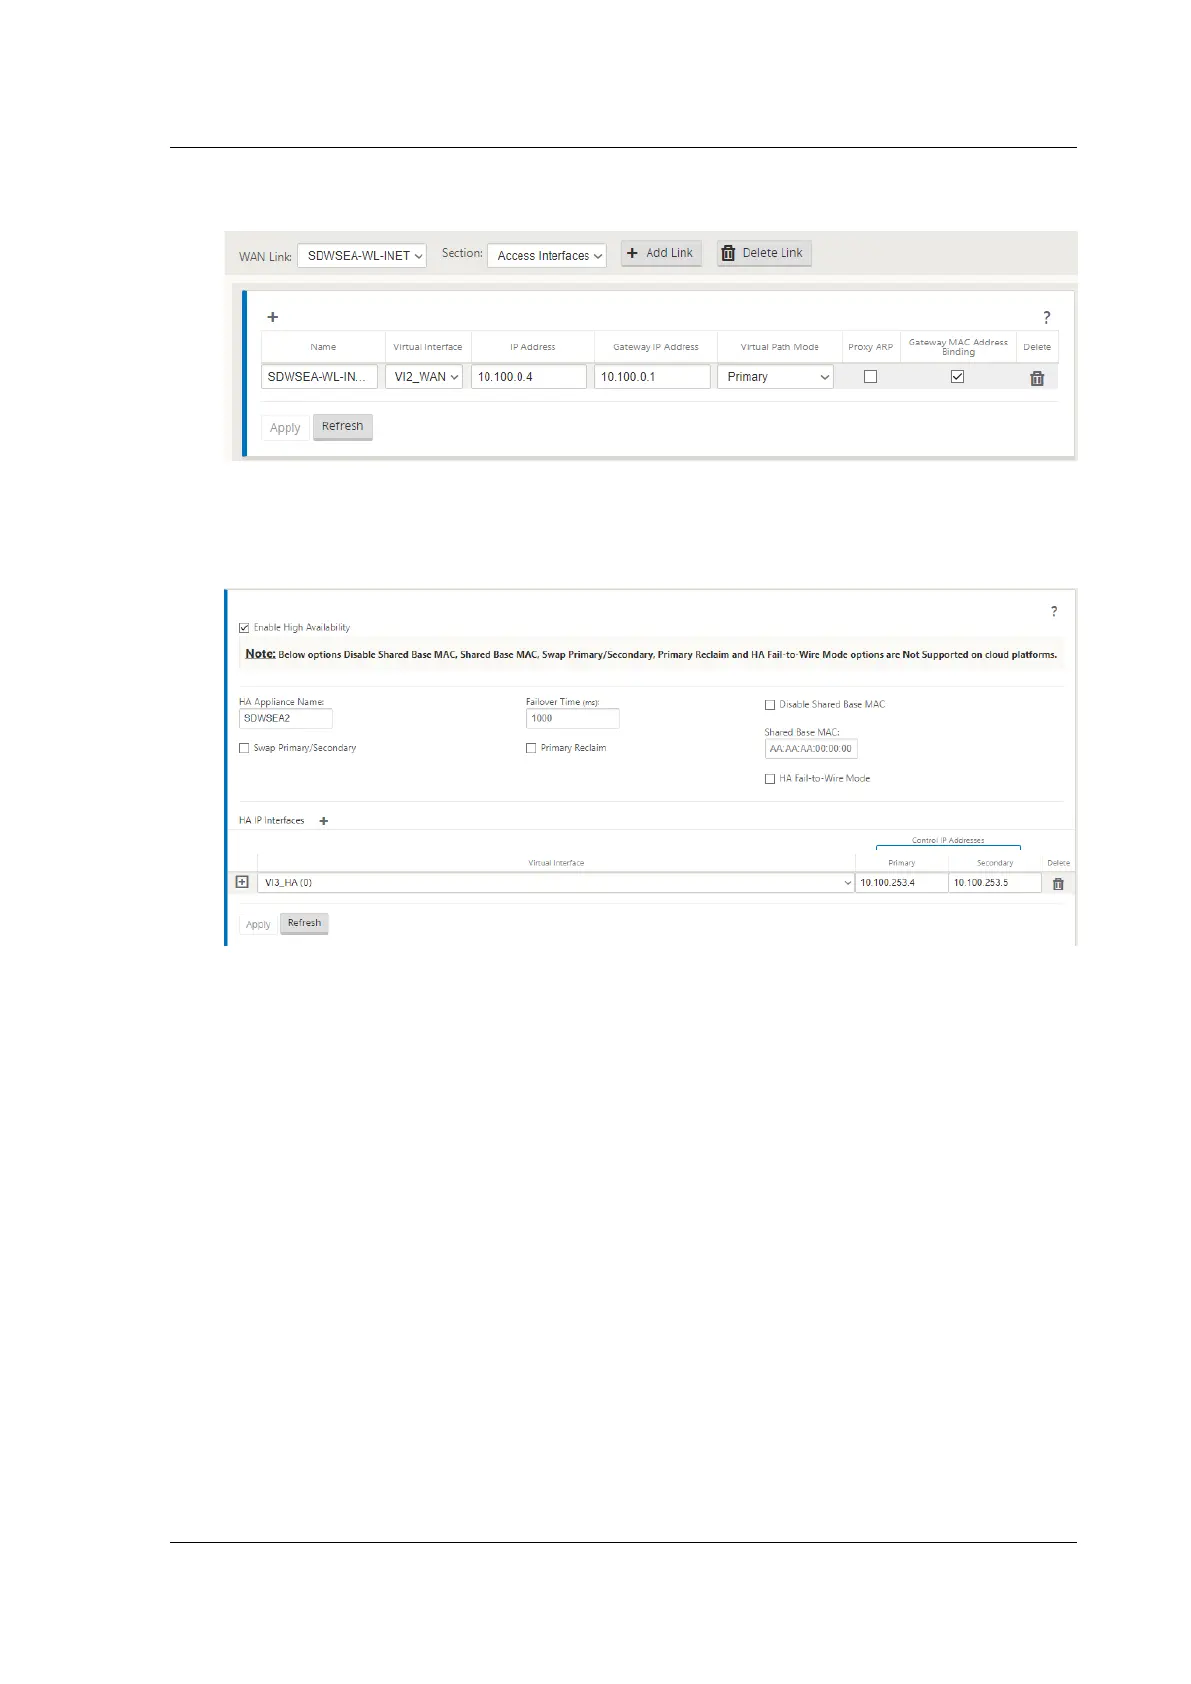Edit the access interface Name field
Screen dimensions: 1191x1684
(x=320, y=377)
